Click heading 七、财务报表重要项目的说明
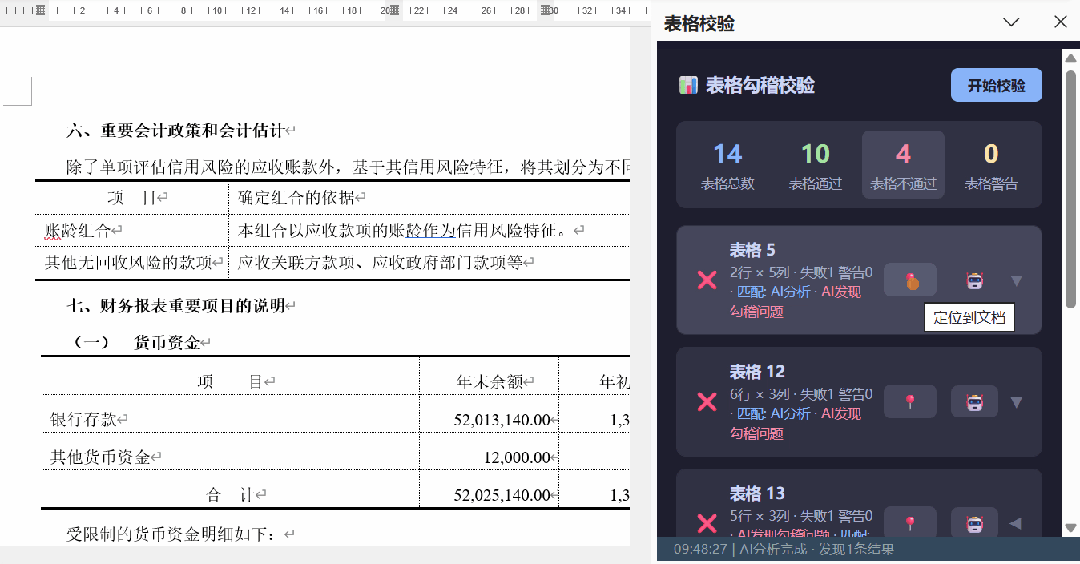Image resolution: width=1080 pixels, height=564 pixels. point(176,305)
